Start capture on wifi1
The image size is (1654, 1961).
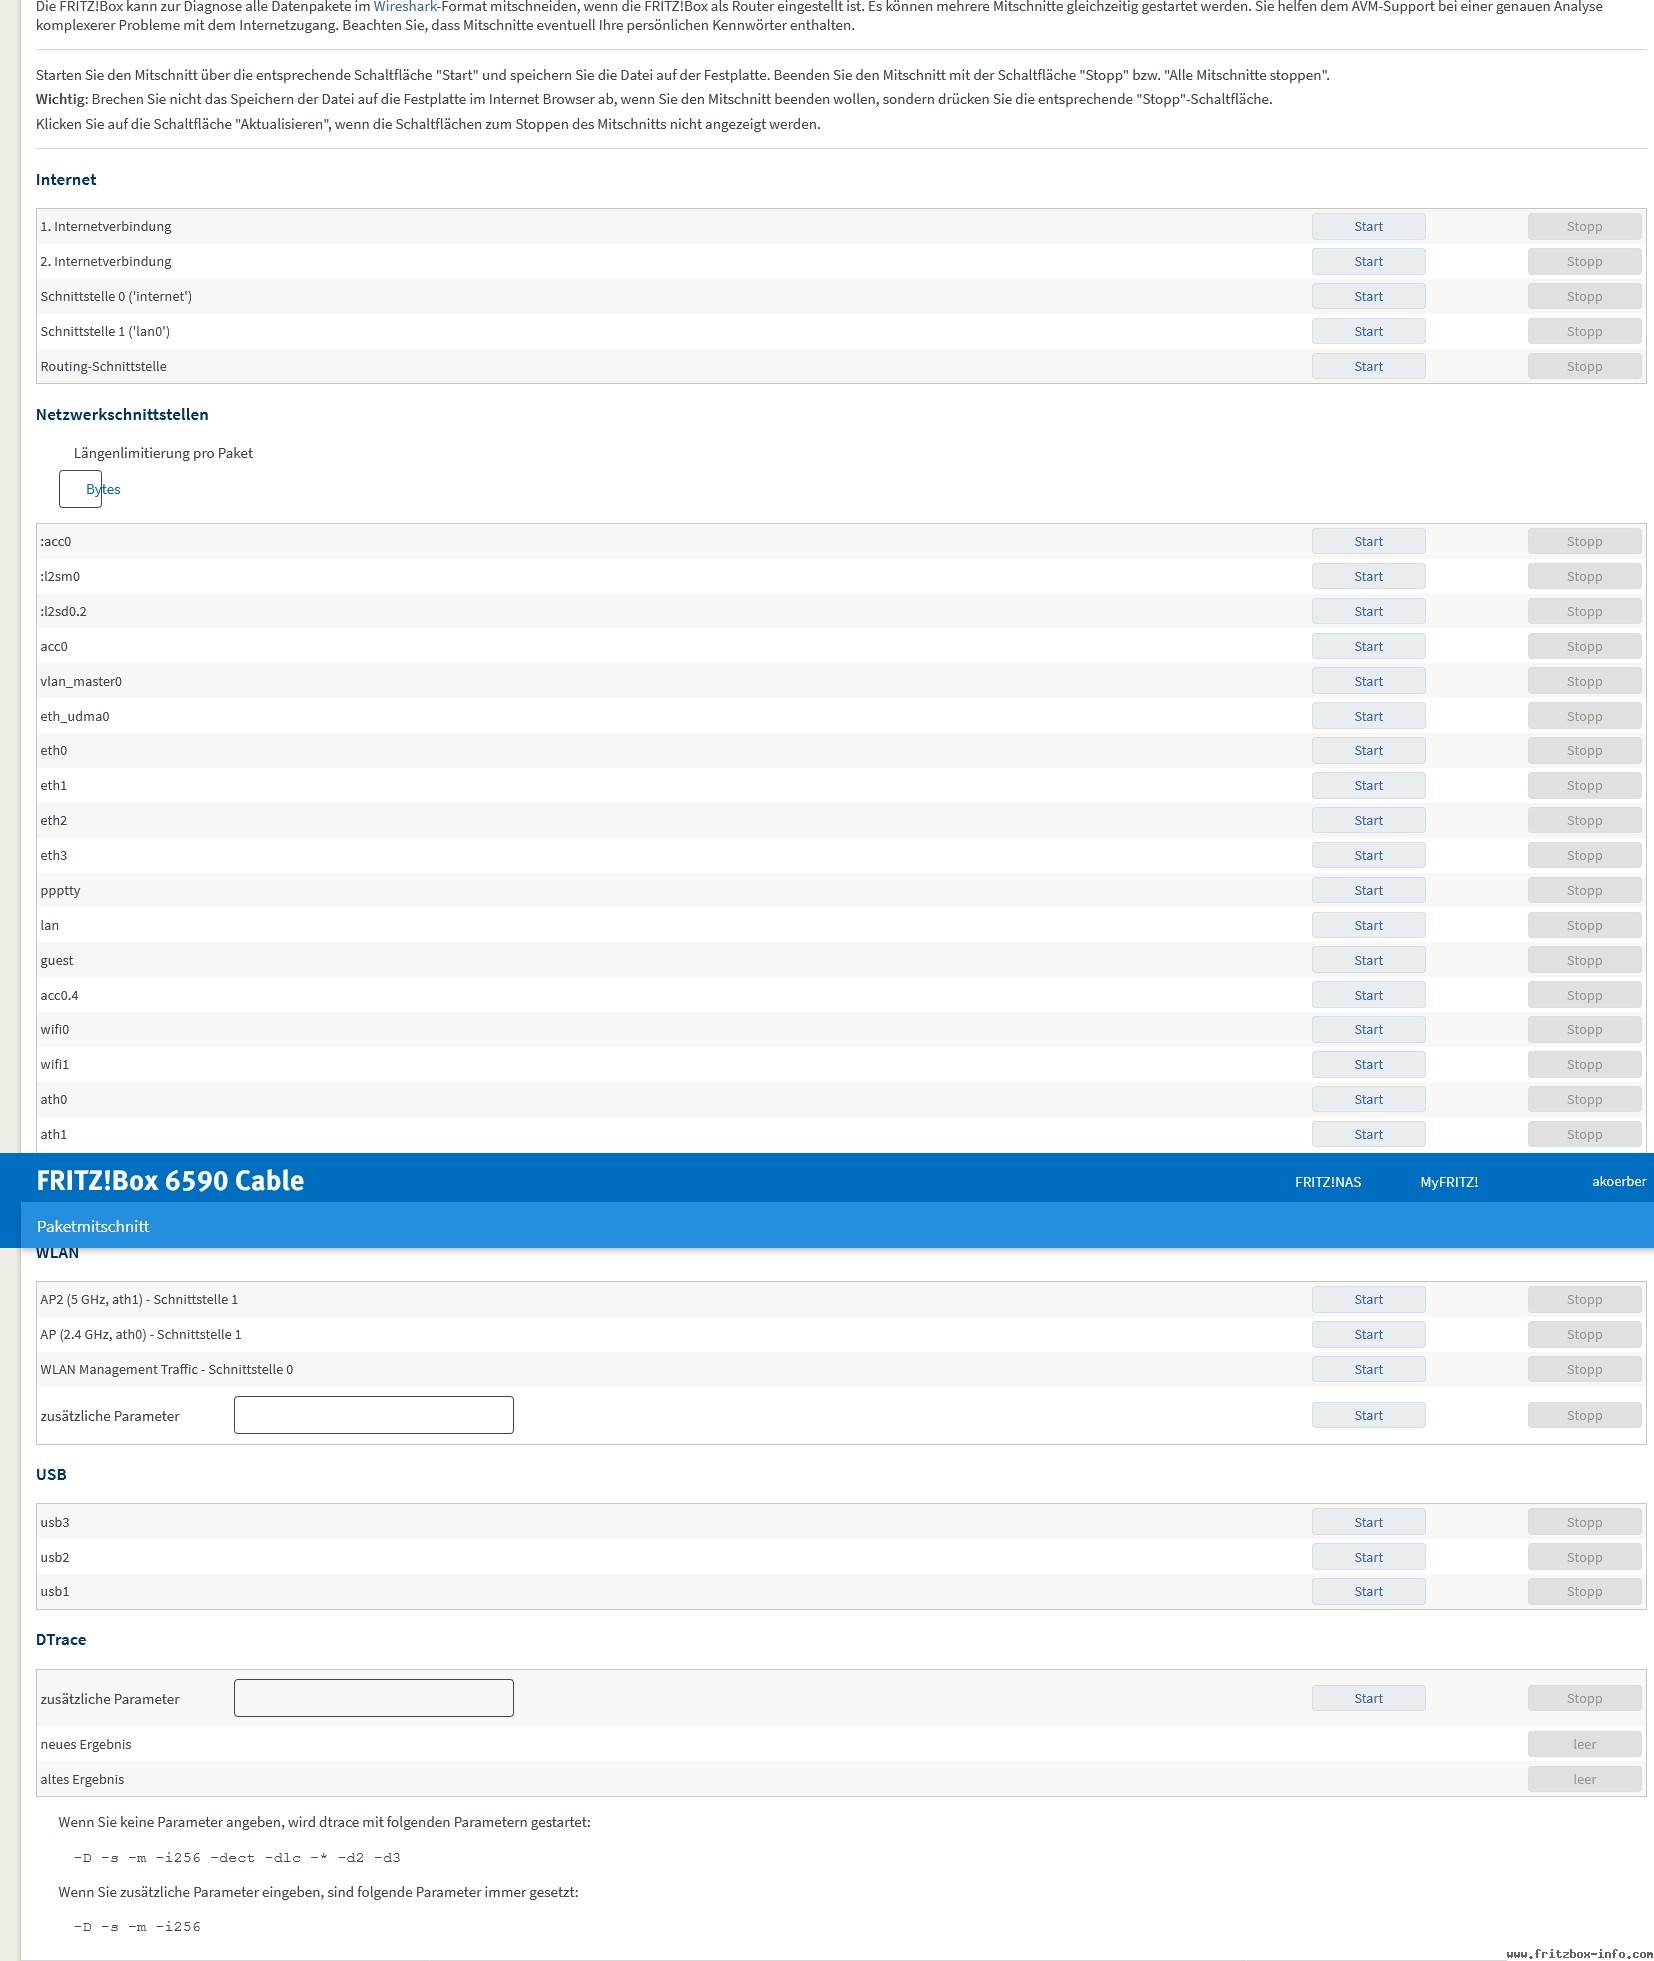coord(1368,1065)
